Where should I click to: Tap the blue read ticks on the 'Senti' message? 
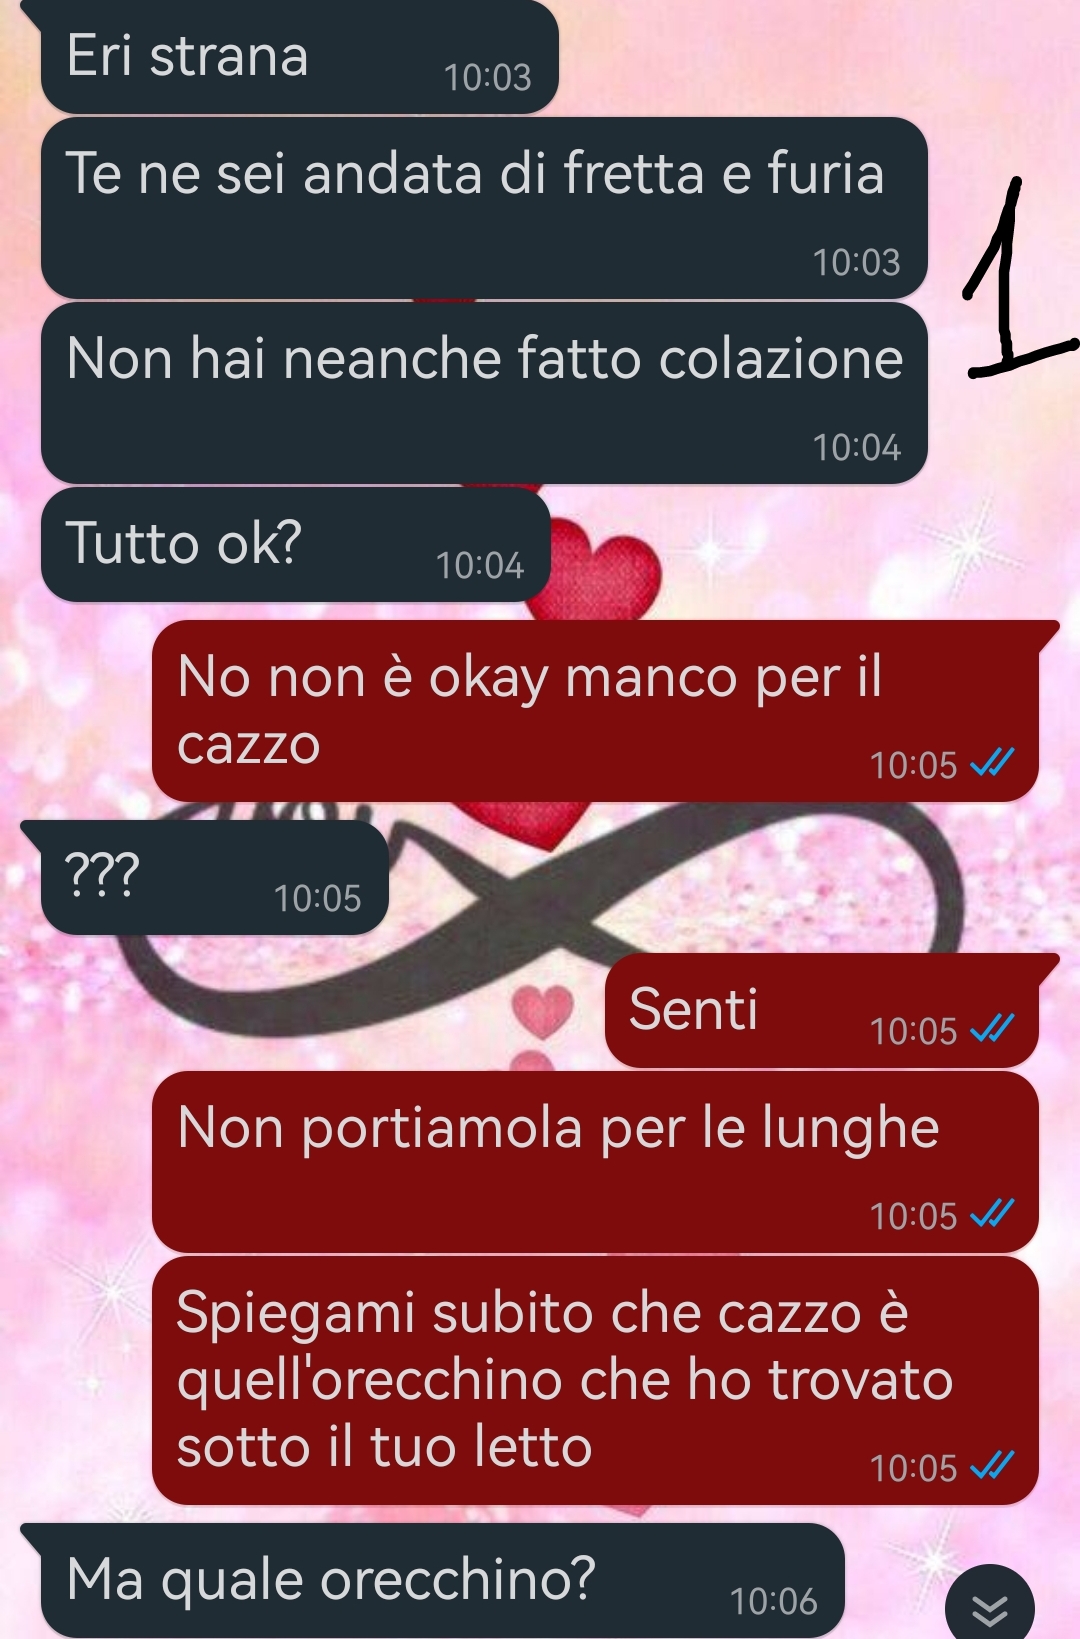[993, 1029]
